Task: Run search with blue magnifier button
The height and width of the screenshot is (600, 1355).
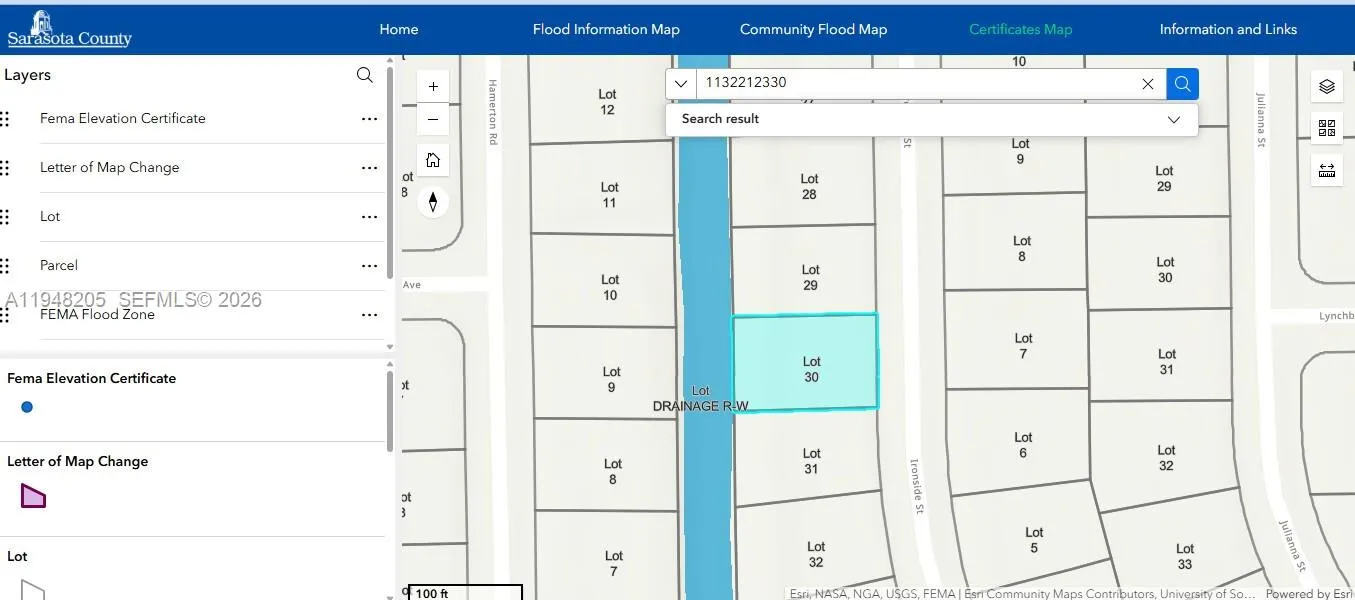Action: coord(1182,84)
